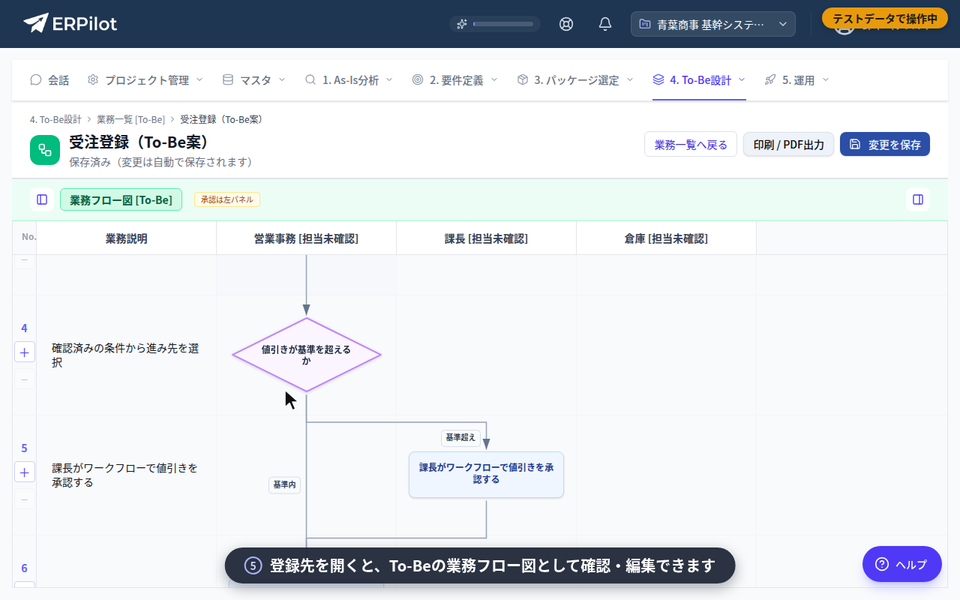Screen dimensions: 960x600
Task: Click description 確認済みの条件から進み先を選択
Action: pos(125,355)
